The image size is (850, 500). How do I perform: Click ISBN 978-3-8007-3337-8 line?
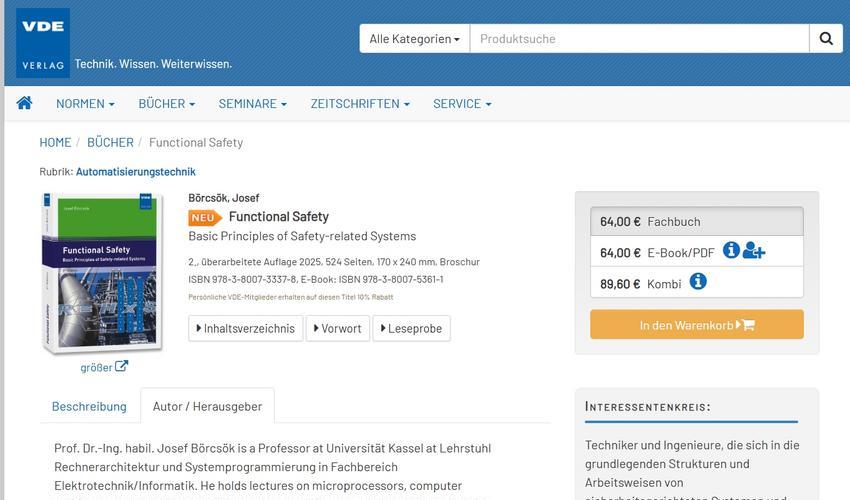[x=316, y=279]
